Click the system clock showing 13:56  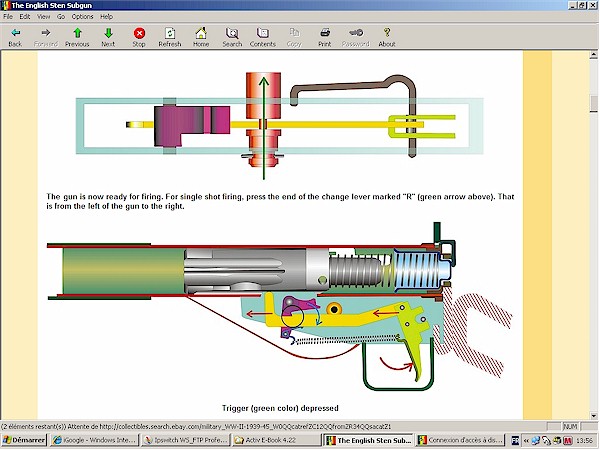click(584, 440)
